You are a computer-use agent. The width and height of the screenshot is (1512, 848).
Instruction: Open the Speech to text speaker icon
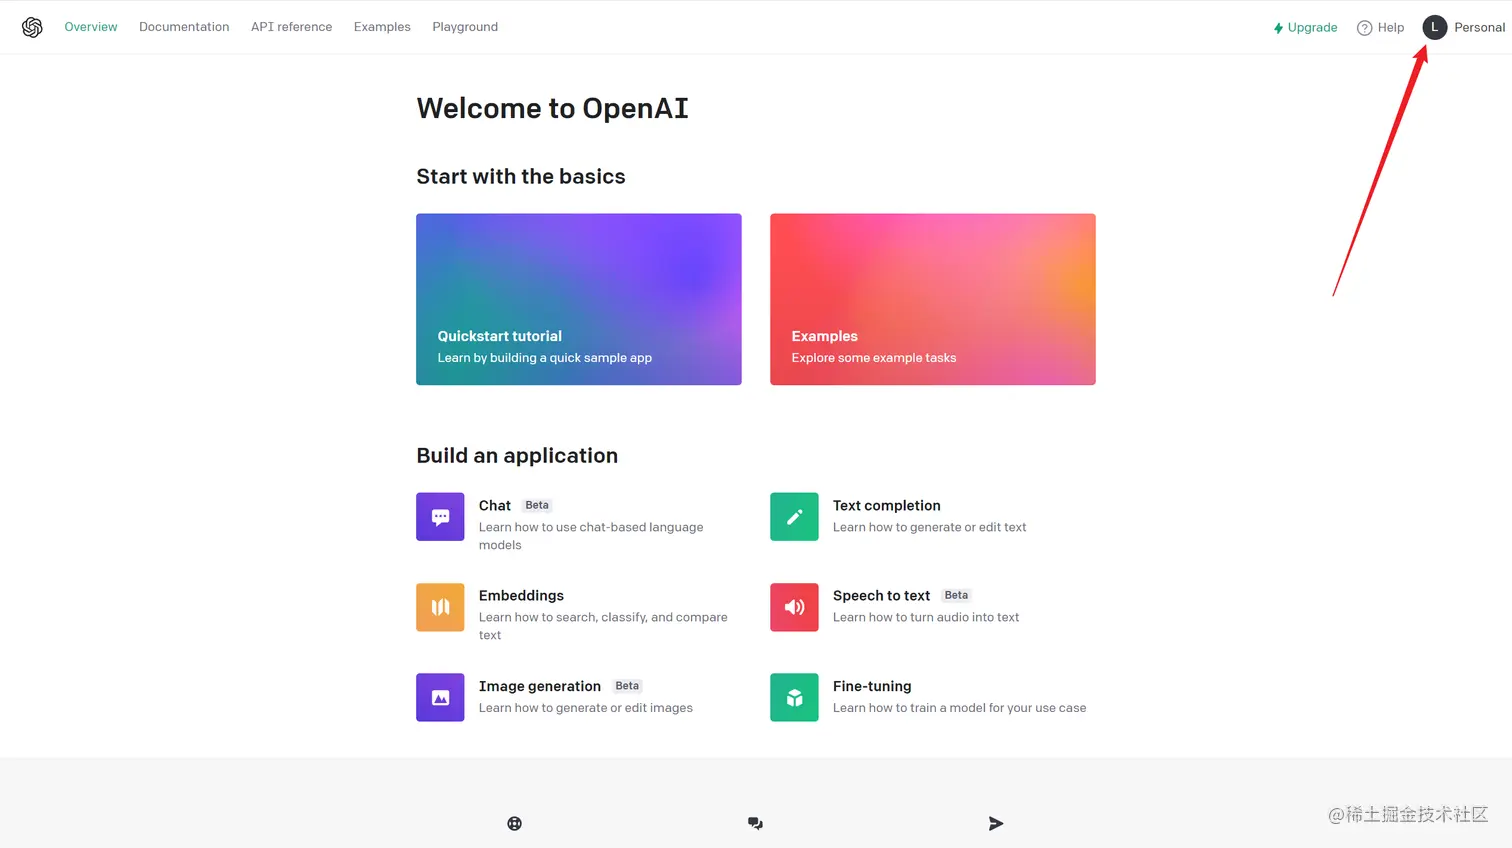[794, 607]
